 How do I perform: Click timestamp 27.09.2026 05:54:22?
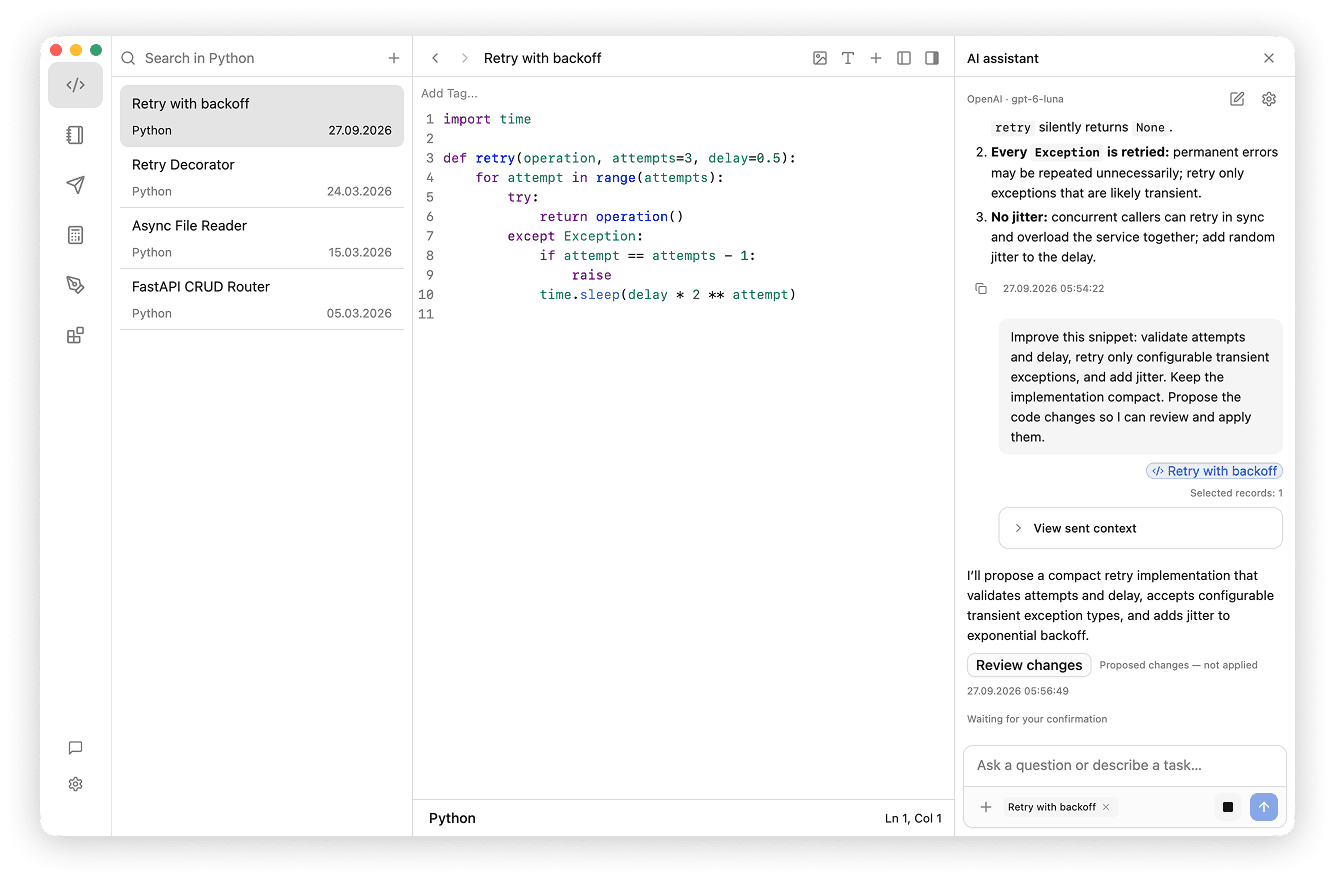[1053, 288]
